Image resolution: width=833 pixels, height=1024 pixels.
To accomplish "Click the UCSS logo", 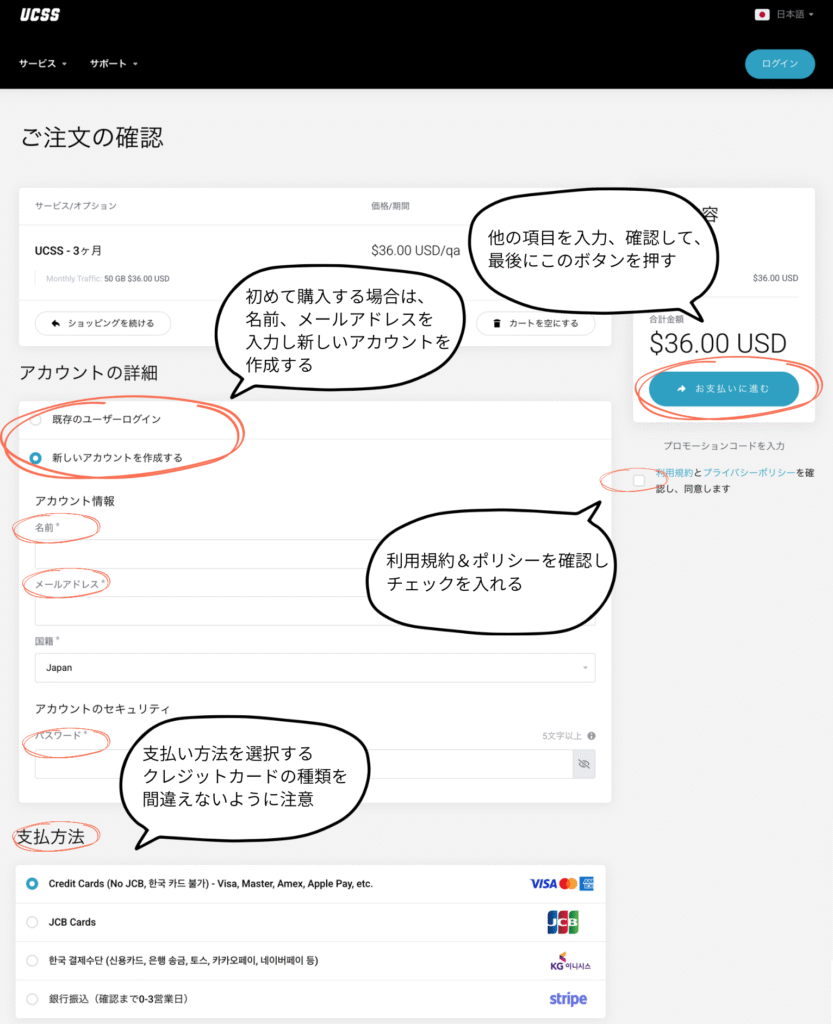I will 40,14.
